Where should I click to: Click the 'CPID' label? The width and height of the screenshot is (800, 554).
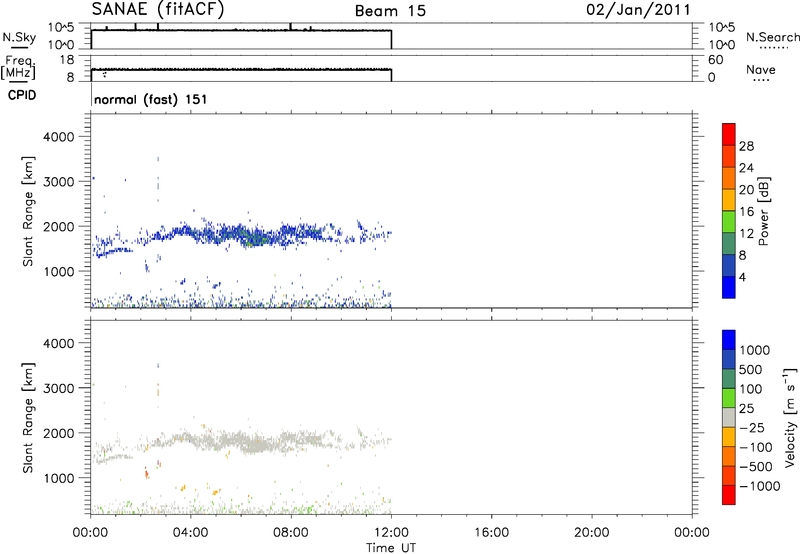click(22, 95)
